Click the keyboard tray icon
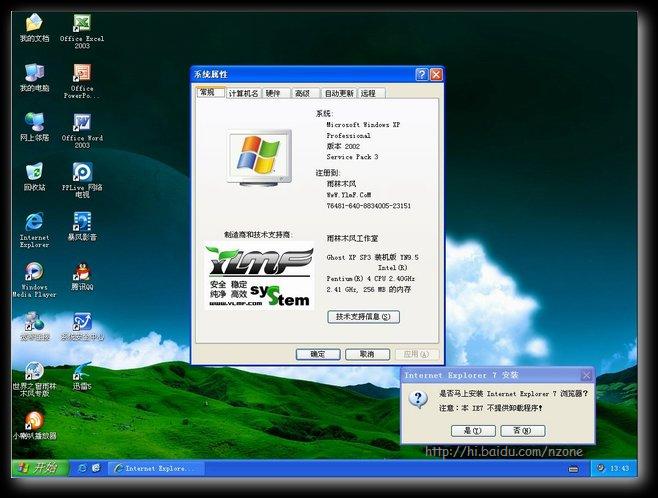The height and width of the screenshot is (498, 658). coord(574,469)
